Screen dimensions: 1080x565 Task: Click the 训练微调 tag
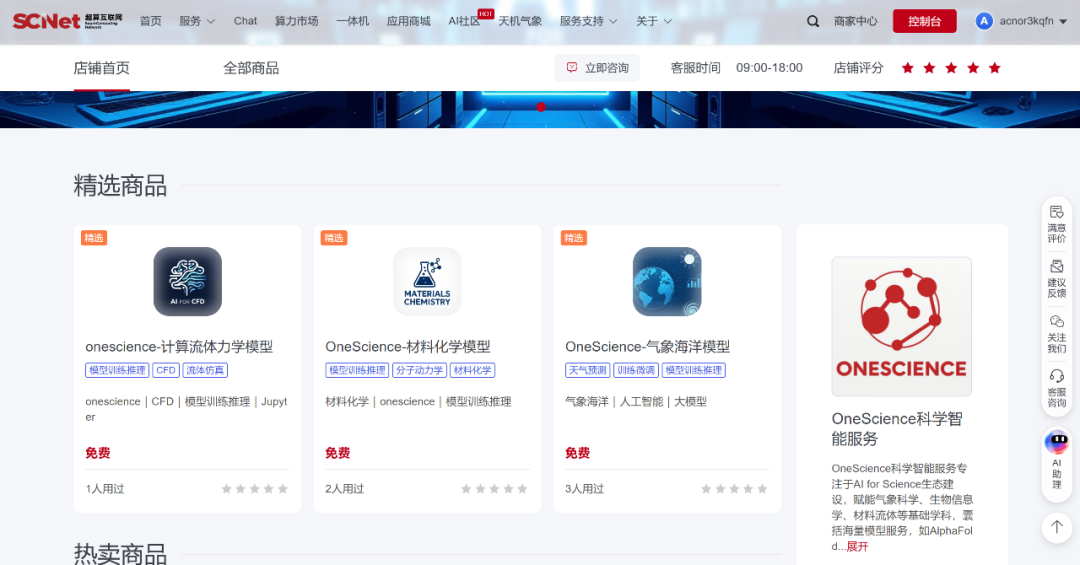(x=636, y=370)
